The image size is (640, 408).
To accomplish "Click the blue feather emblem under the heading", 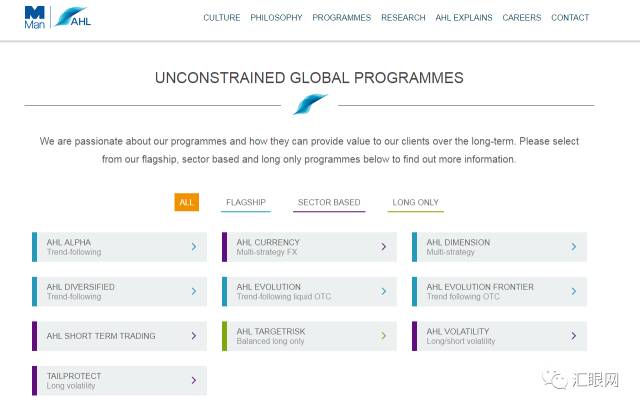I will coord(310,104).
